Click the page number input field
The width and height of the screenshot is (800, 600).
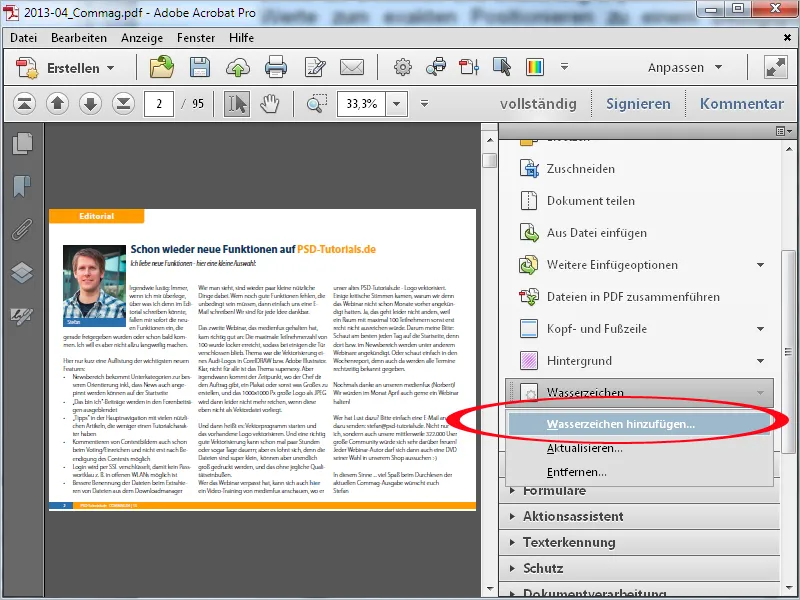159,104
